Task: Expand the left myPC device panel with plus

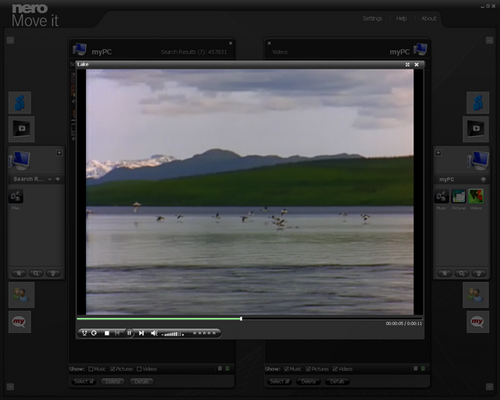Action: [x=59, y=153]
